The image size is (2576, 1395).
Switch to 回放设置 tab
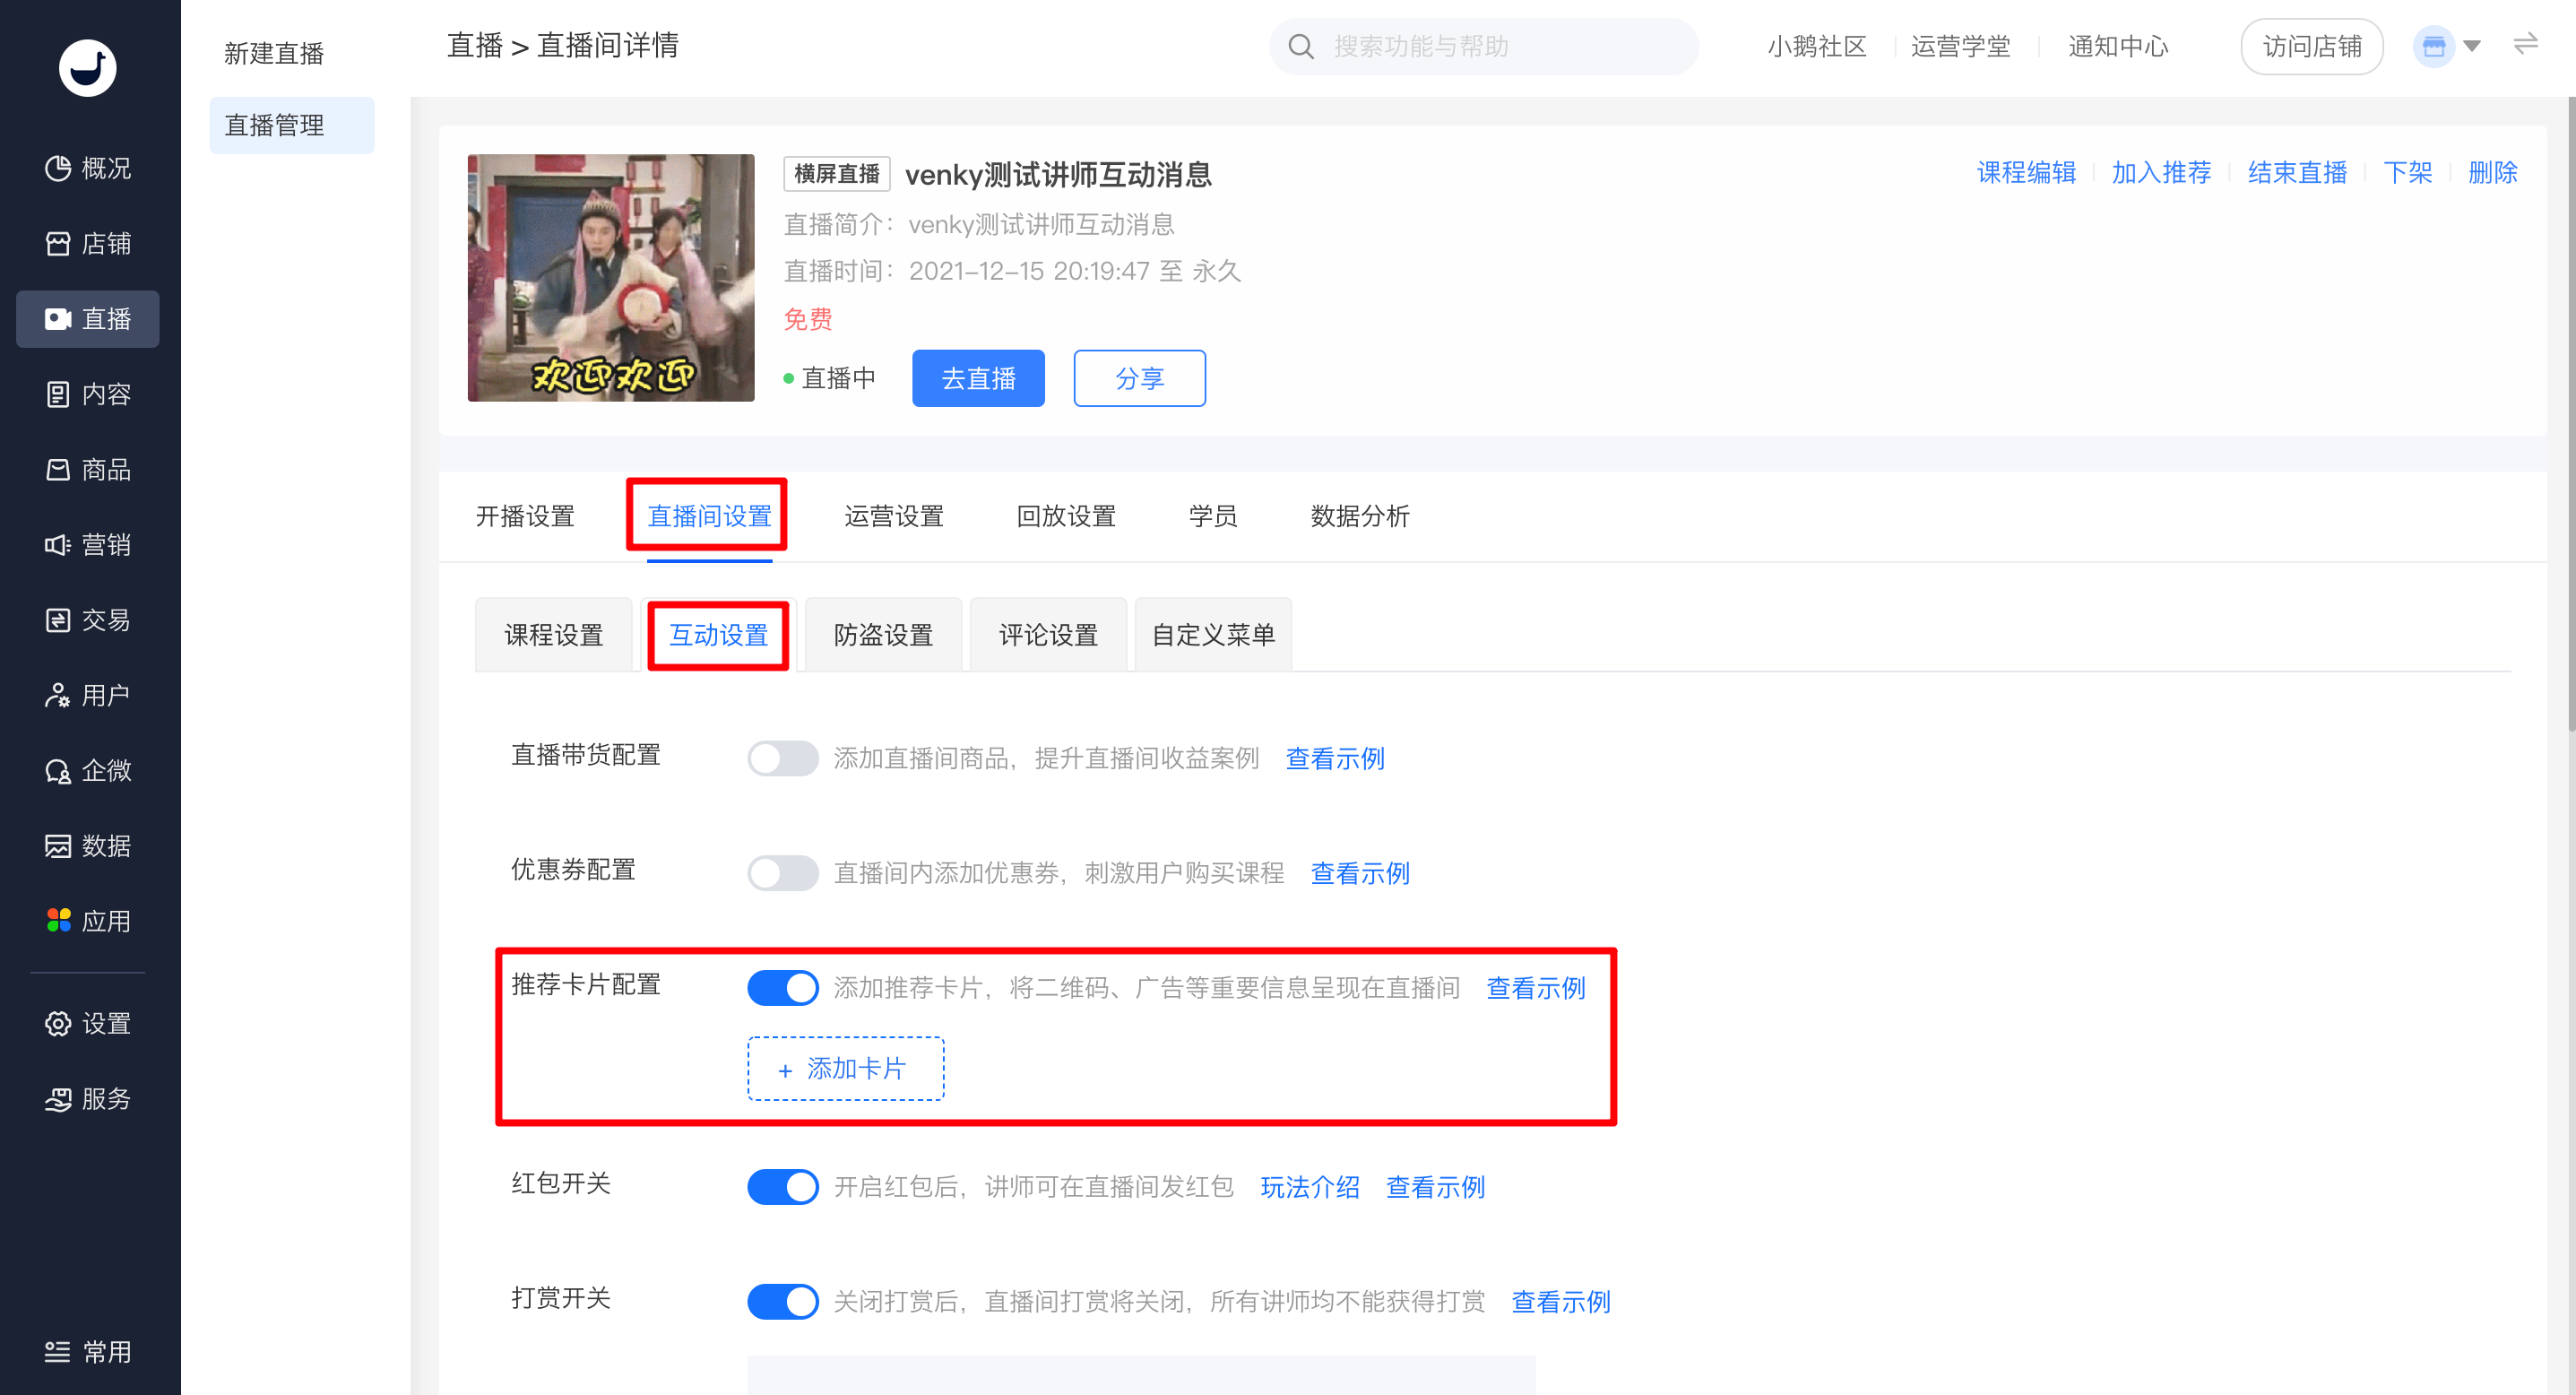pyautogui.click(x=1066, y=516)
